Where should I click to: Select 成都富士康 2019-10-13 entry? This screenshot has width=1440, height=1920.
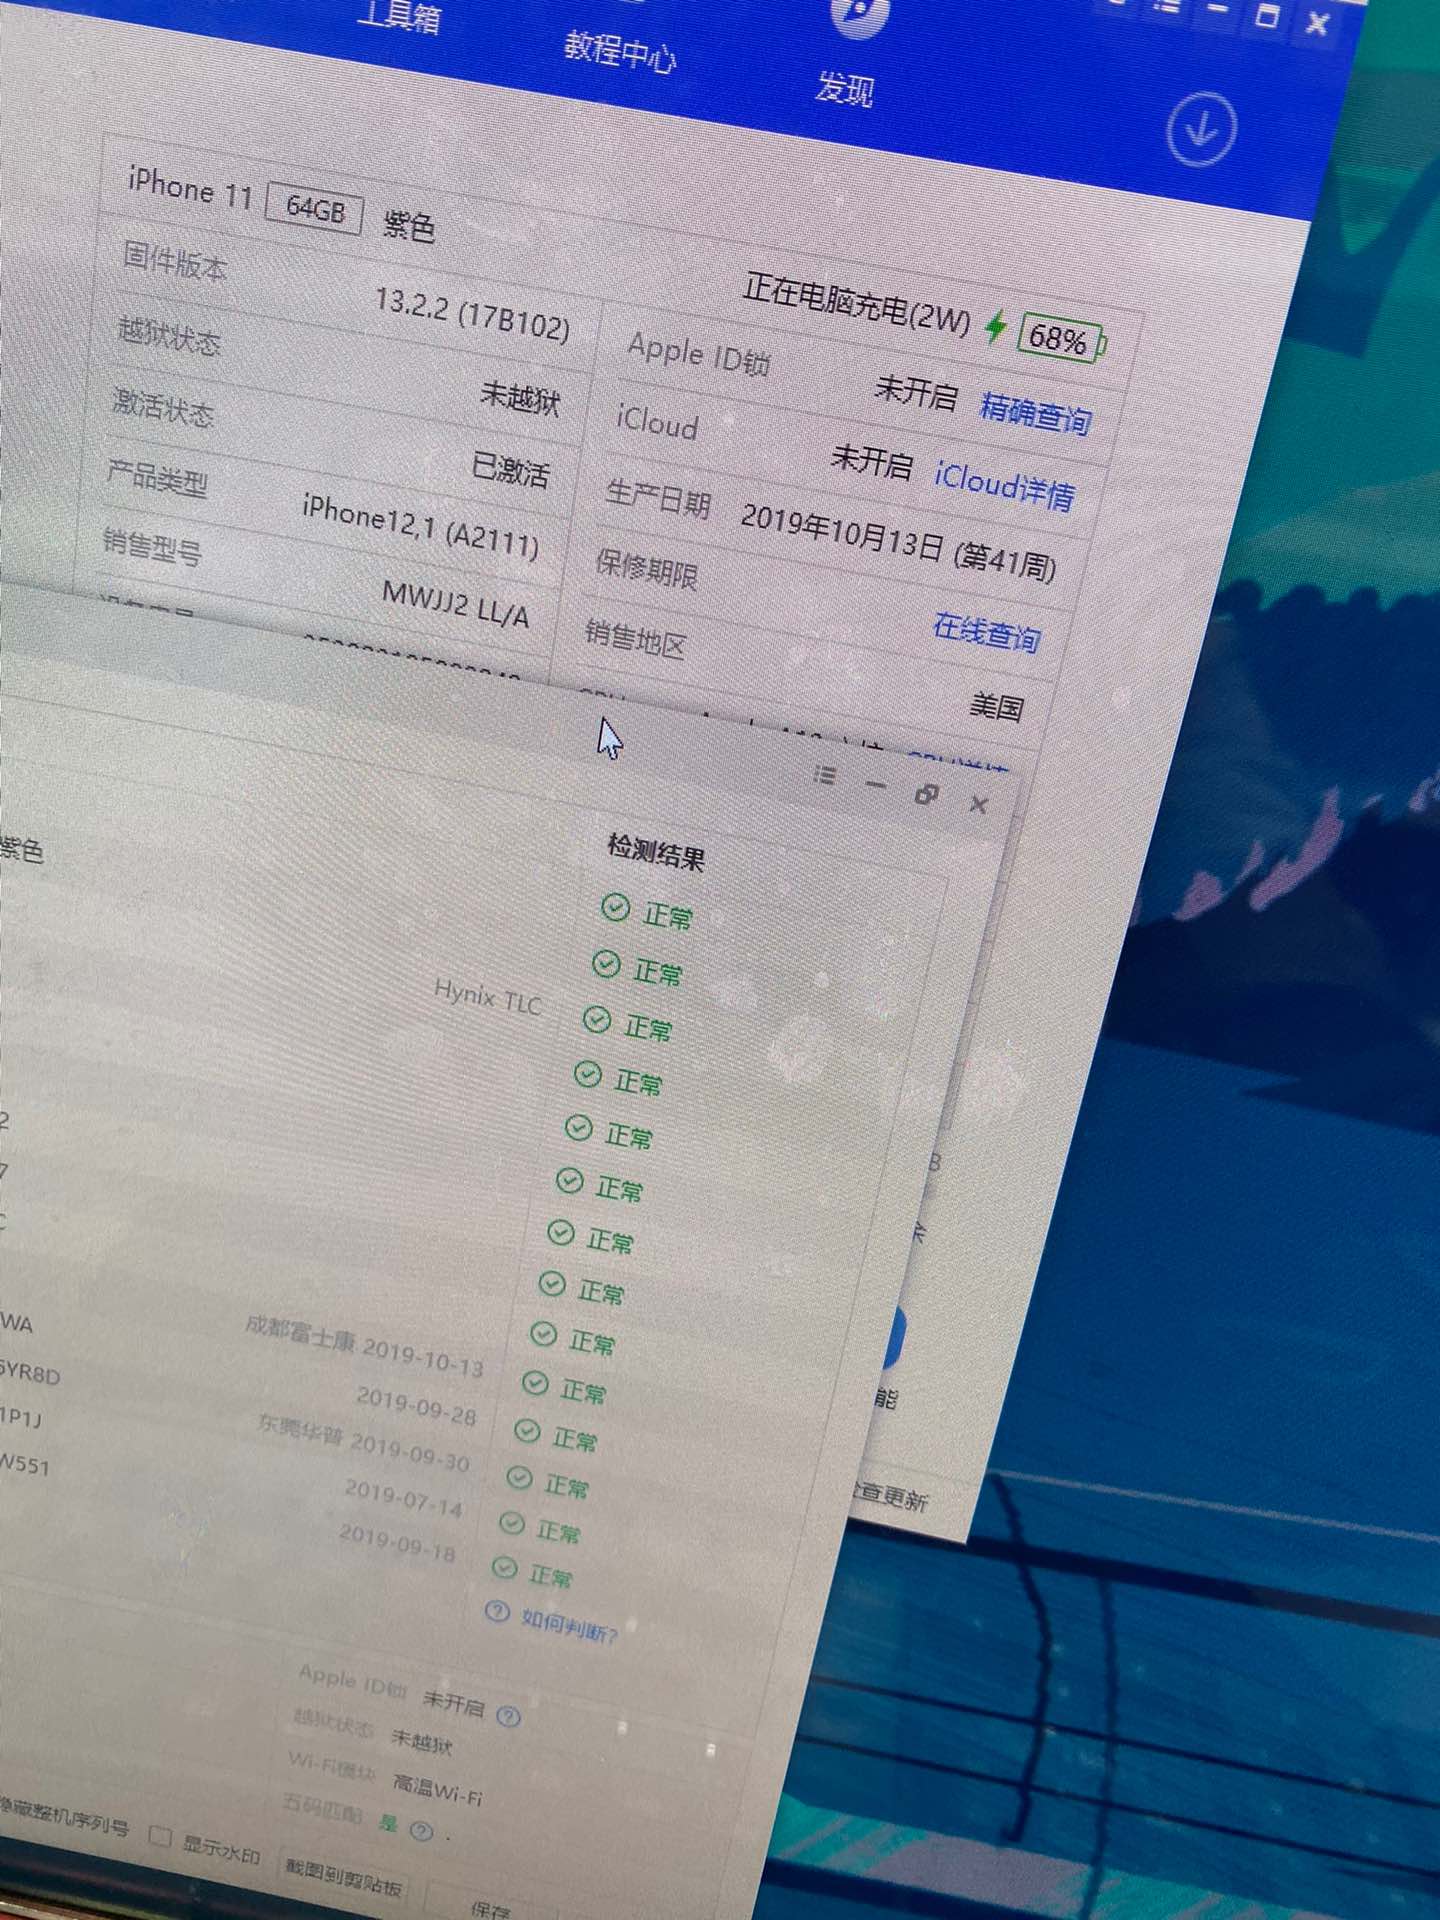click(x=364, y=1345)
